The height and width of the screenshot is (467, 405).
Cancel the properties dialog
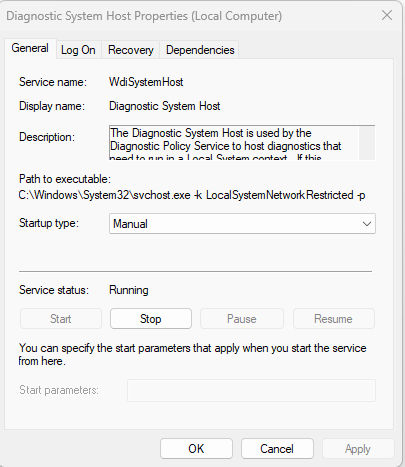(x=277, y=449)
